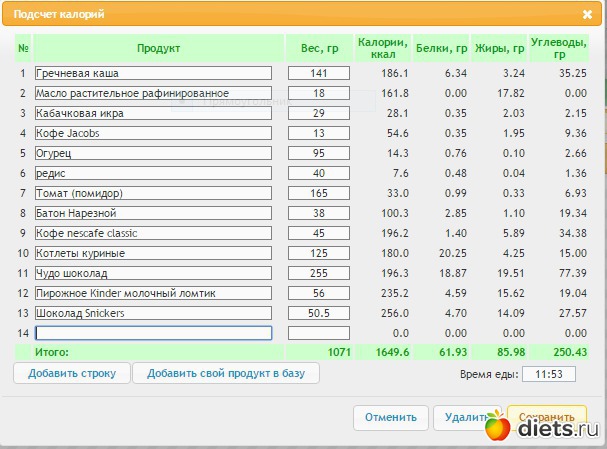Edit the Чудо шоколад product name

(x=154, y=273)
